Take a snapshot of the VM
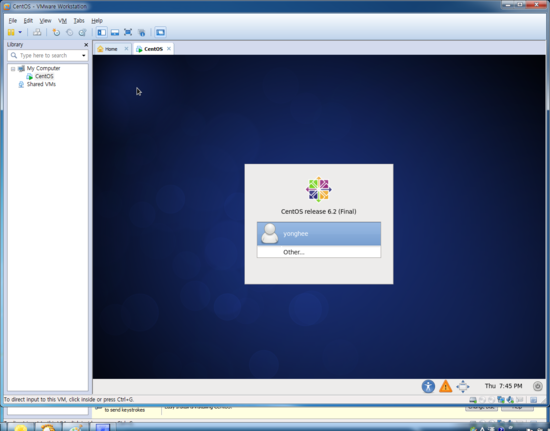The width and height of the screenshot is (550, 431). [56, 33]
